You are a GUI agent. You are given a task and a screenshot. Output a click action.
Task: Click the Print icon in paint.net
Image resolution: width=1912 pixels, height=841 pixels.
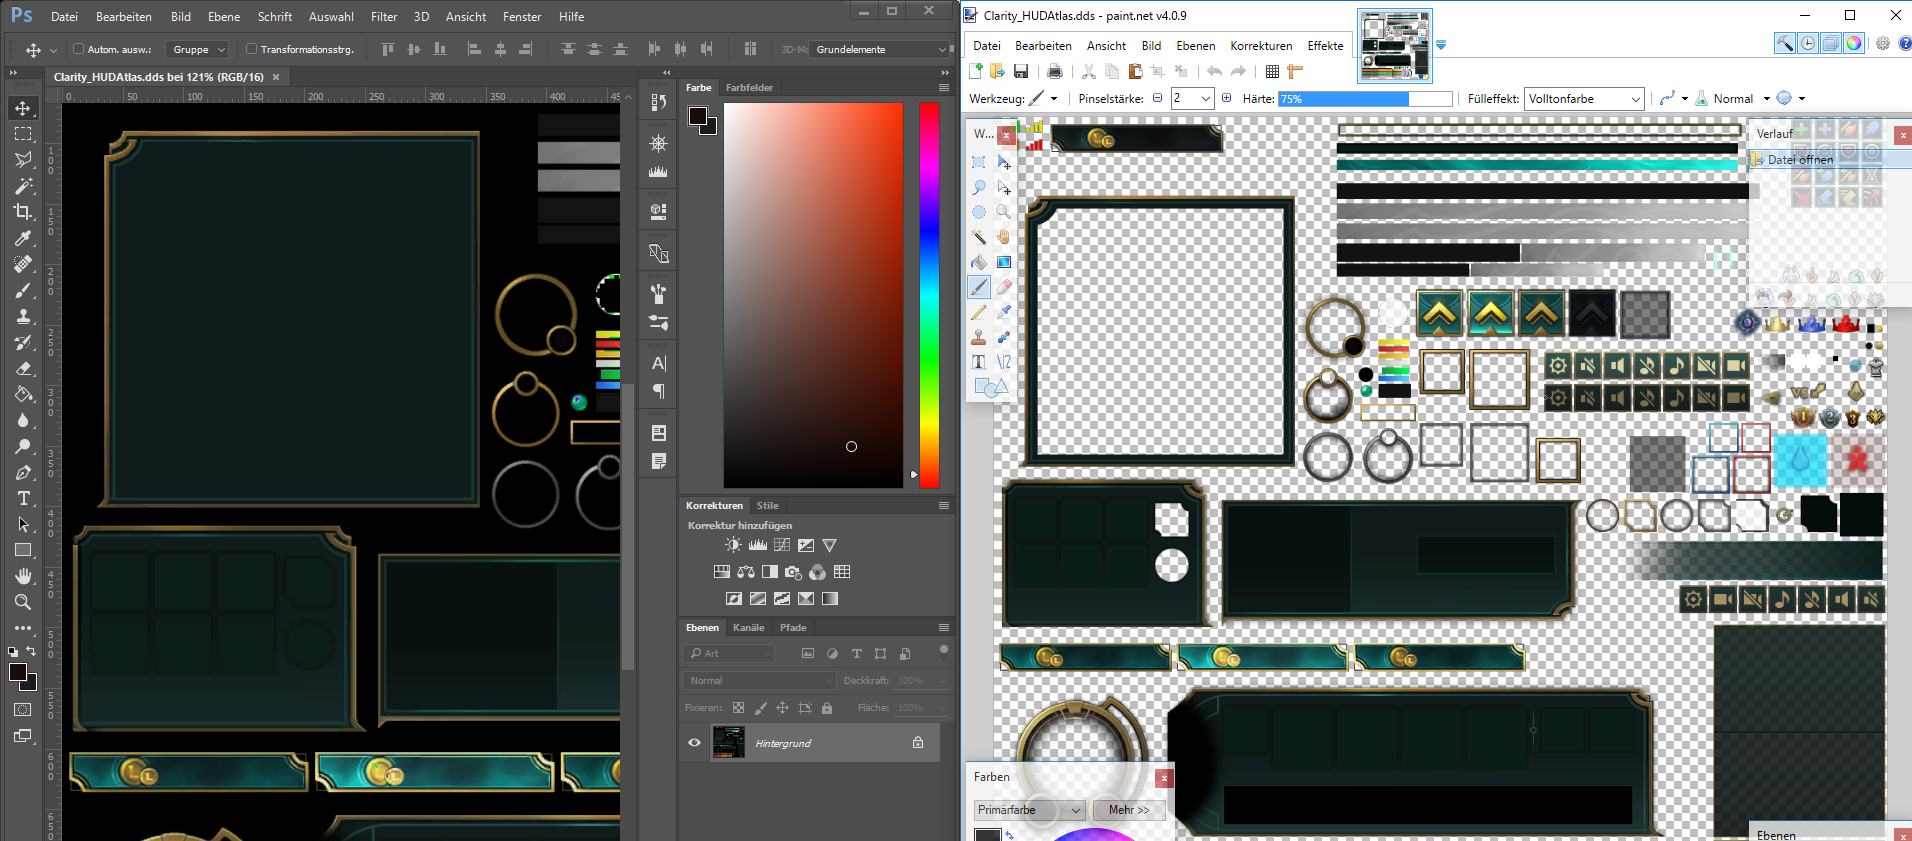[x=1054, y=71]
